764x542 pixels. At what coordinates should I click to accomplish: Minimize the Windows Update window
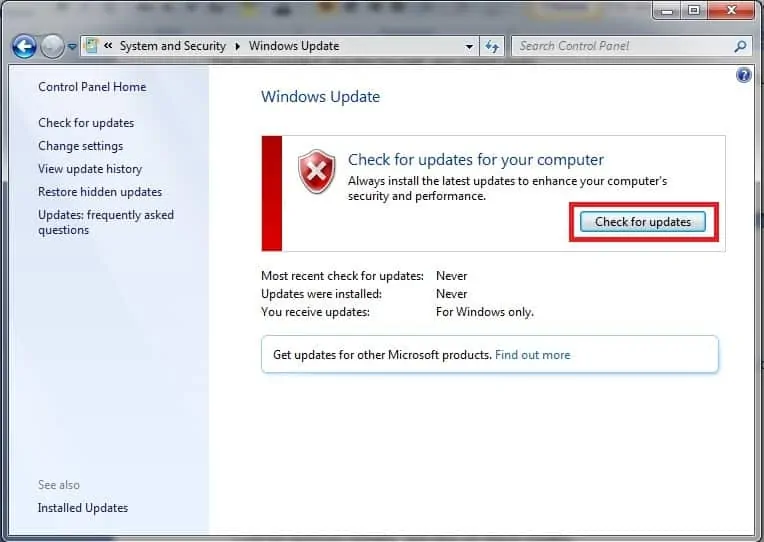(667, 11)
